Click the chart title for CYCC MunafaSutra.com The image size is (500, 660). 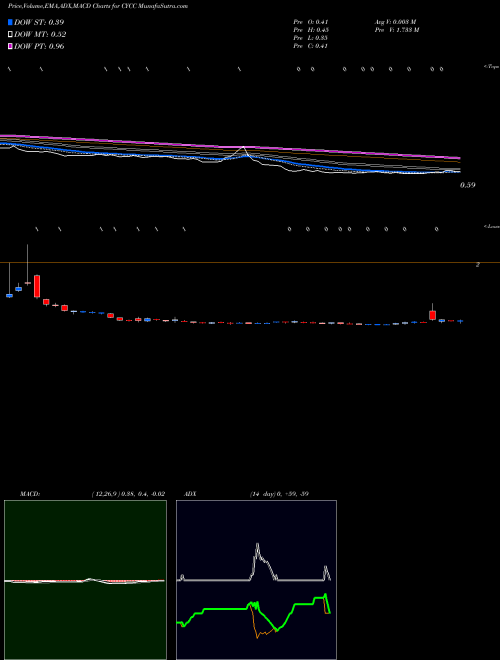(x=98, y=6)
